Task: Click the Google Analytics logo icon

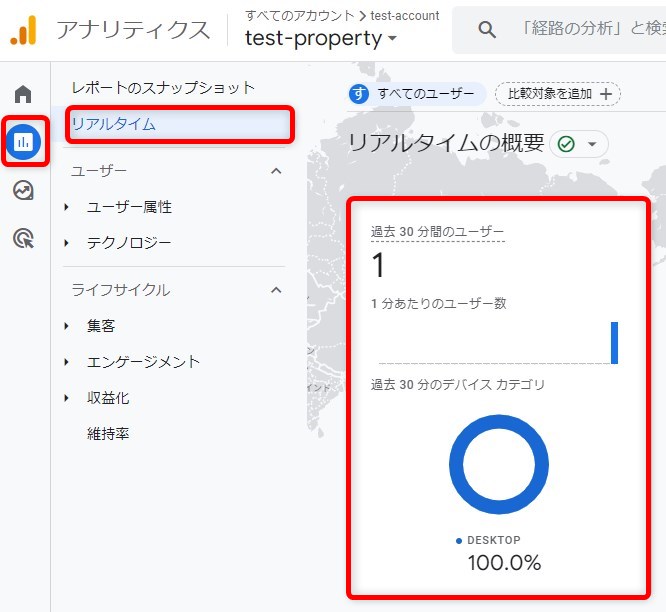Action: point(24,30)
